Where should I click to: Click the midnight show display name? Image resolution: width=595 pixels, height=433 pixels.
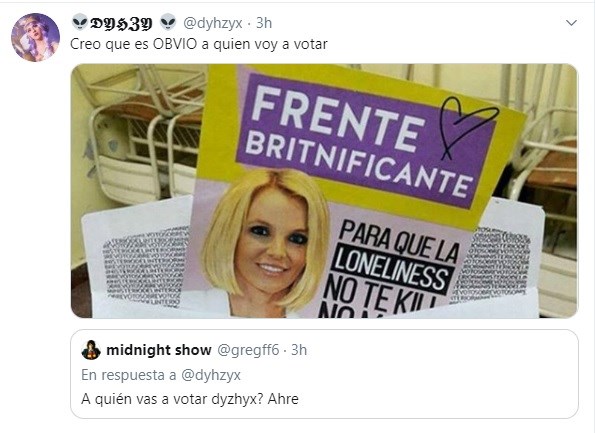(x=159, y=350)
